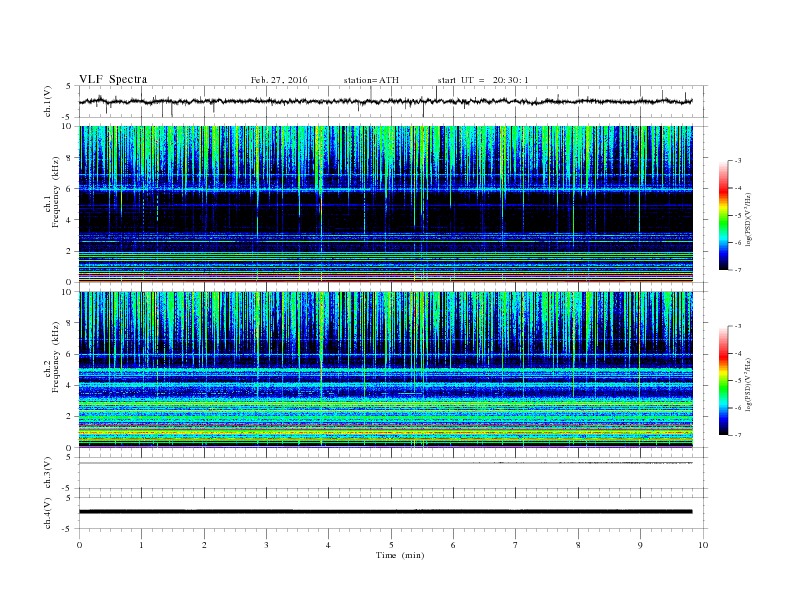Click the ch.1 'log(PSD)(V²/Hz)' colorbar label
This screenshot has height=612, width=792.
click(748, 219)
